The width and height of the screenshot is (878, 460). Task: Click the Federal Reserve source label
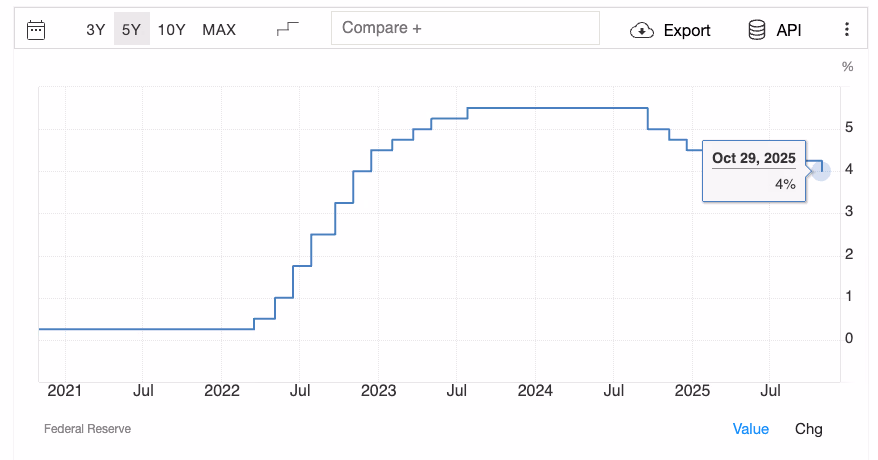[x=87, y=428]
